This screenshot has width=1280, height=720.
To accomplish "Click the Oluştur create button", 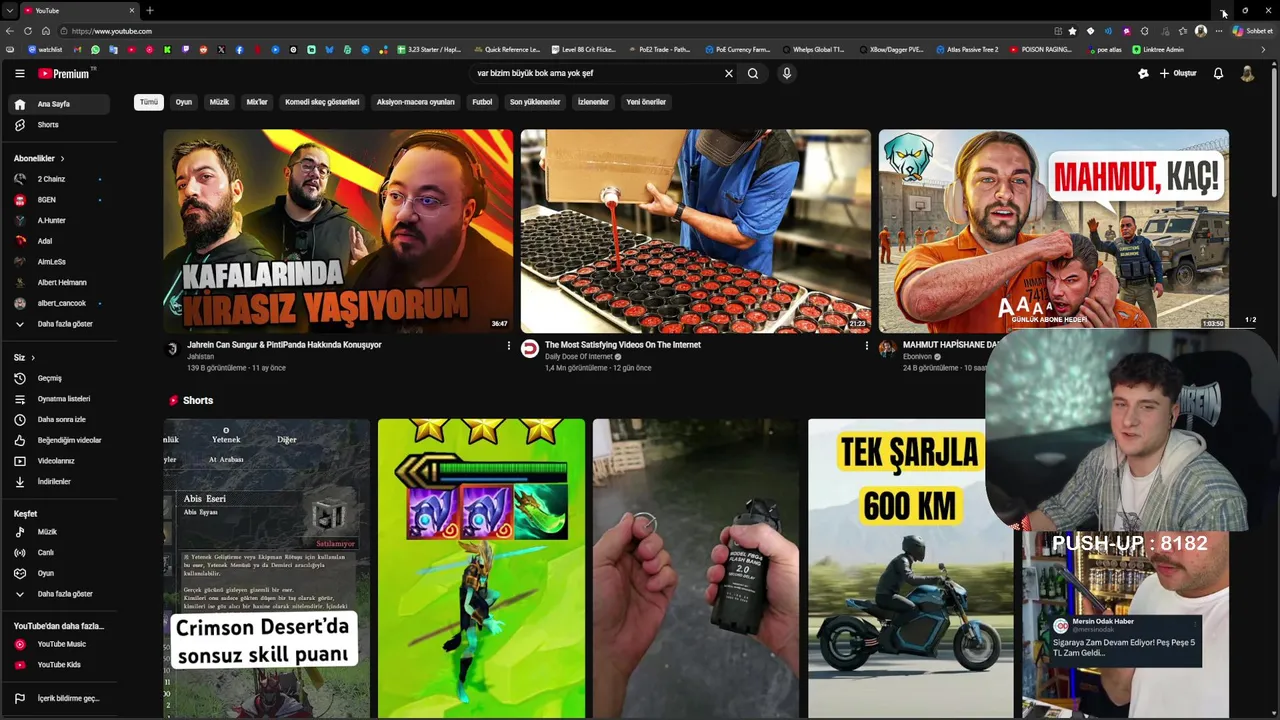I will pyautogui.click(x=1178, y=73).
